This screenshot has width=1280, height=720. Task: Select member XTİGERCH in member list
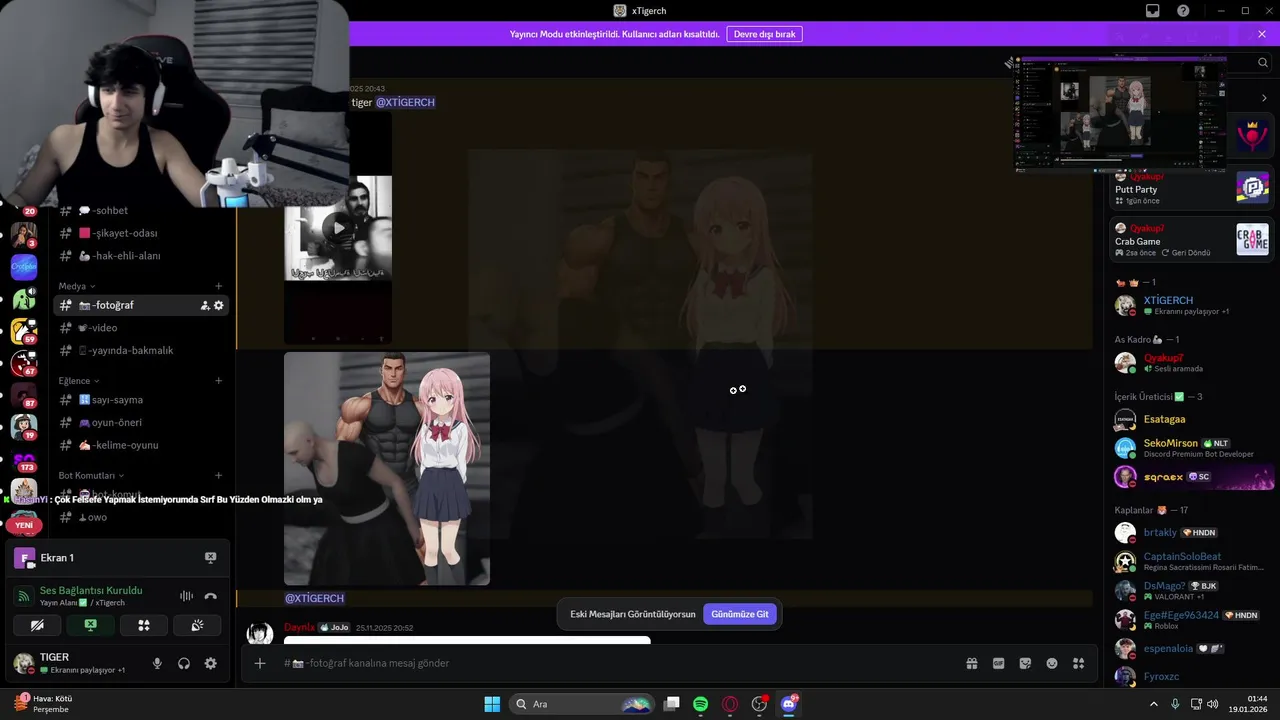1192,305
